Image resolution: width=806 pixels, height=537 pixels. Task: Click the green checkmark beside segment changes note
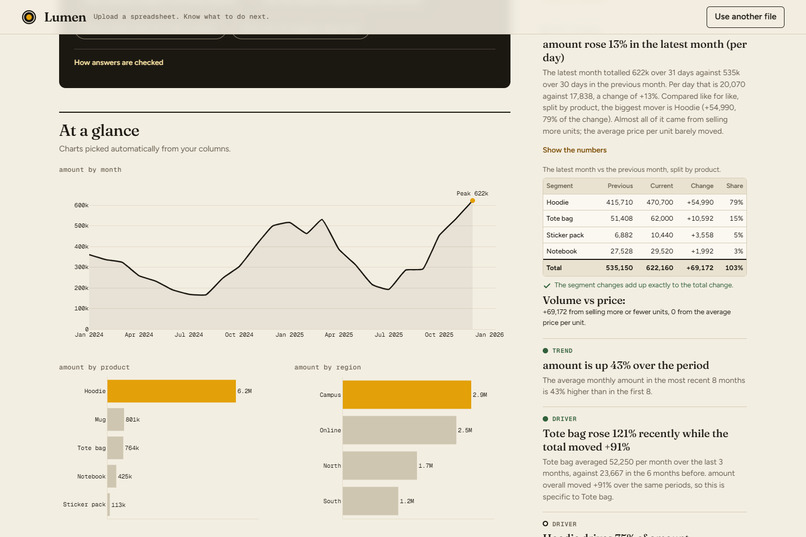[546, 286]
